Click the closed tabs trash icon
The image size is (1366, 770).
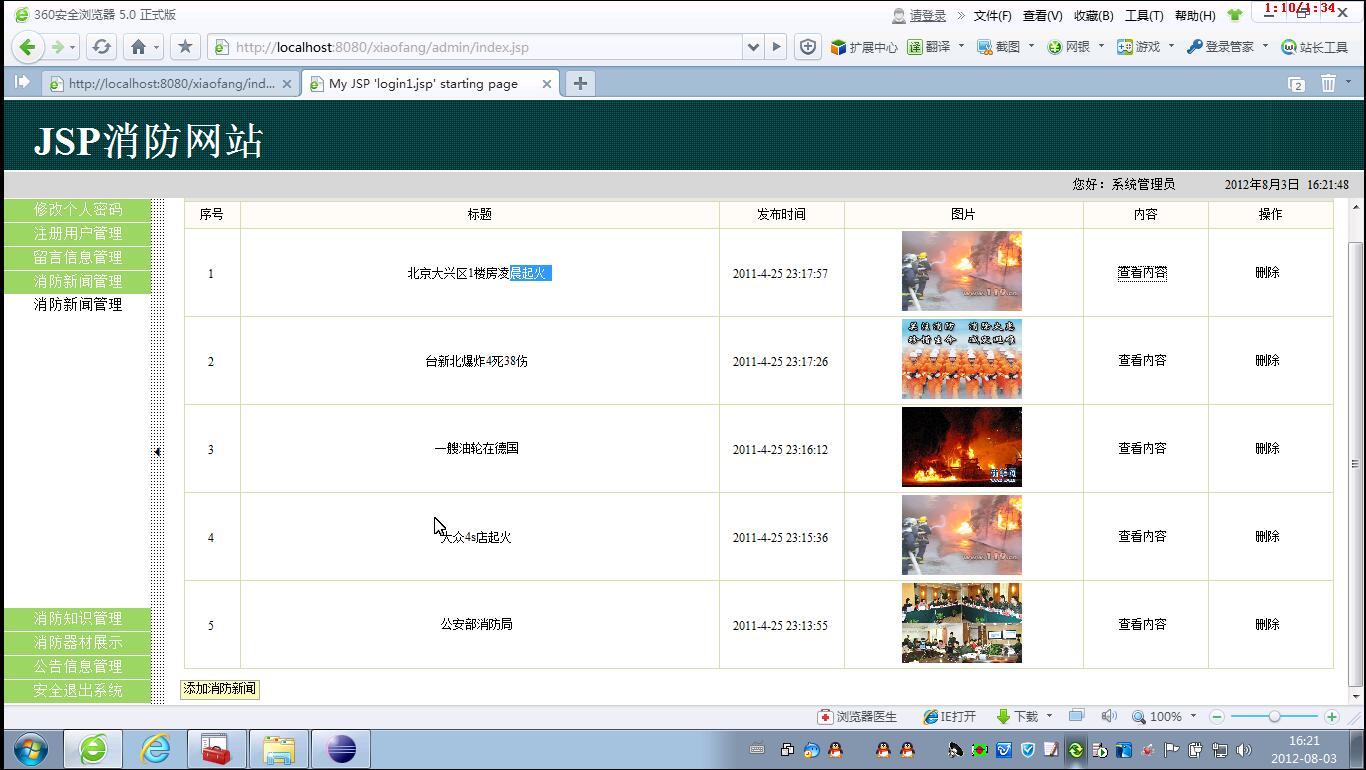[1328, 84]
